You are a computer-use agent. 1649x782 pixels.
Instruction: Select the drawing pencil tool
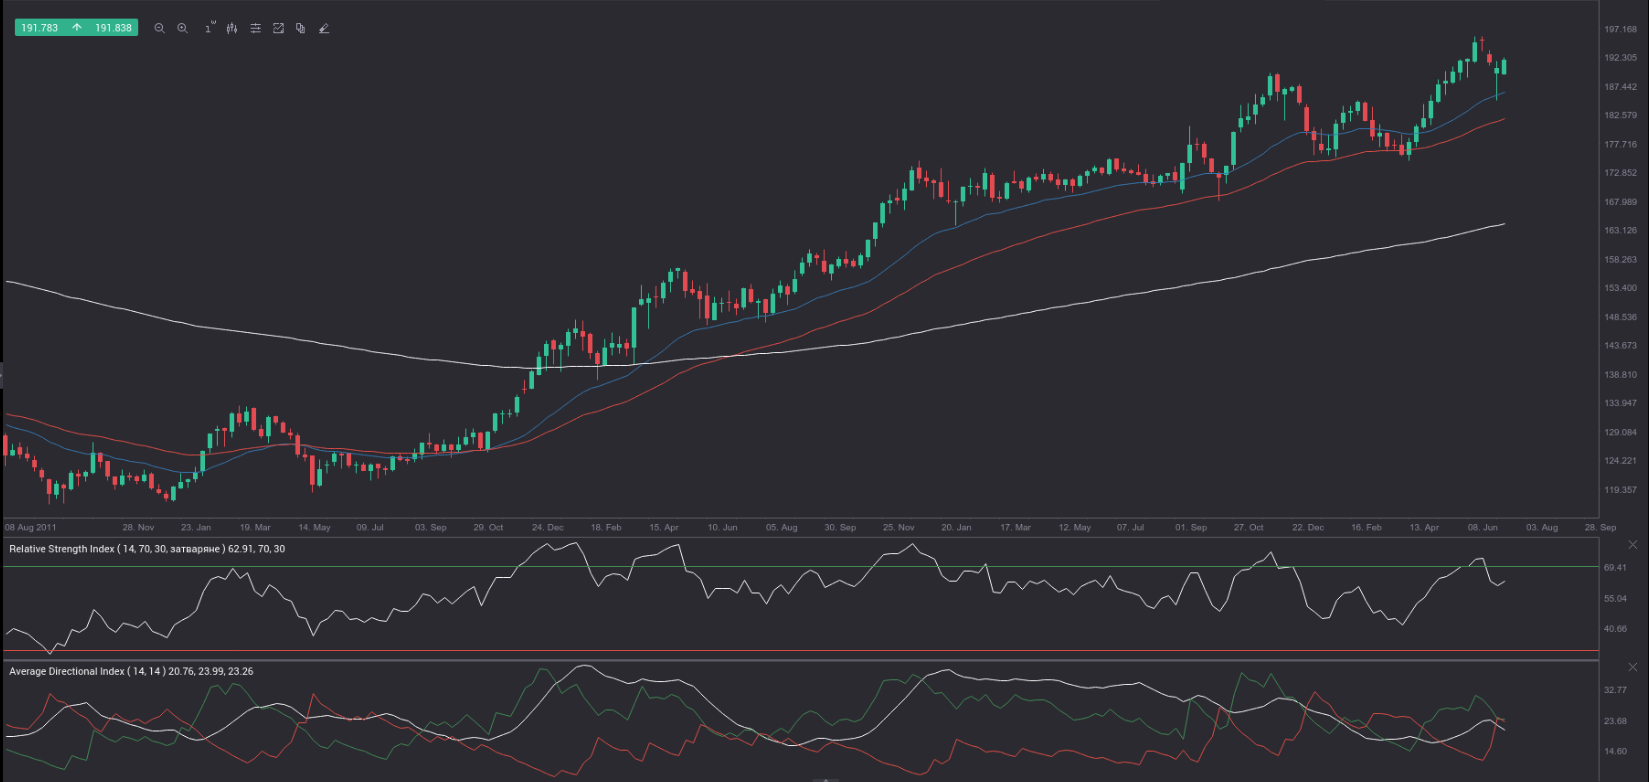pyautogui.click(x=323, y=28)
